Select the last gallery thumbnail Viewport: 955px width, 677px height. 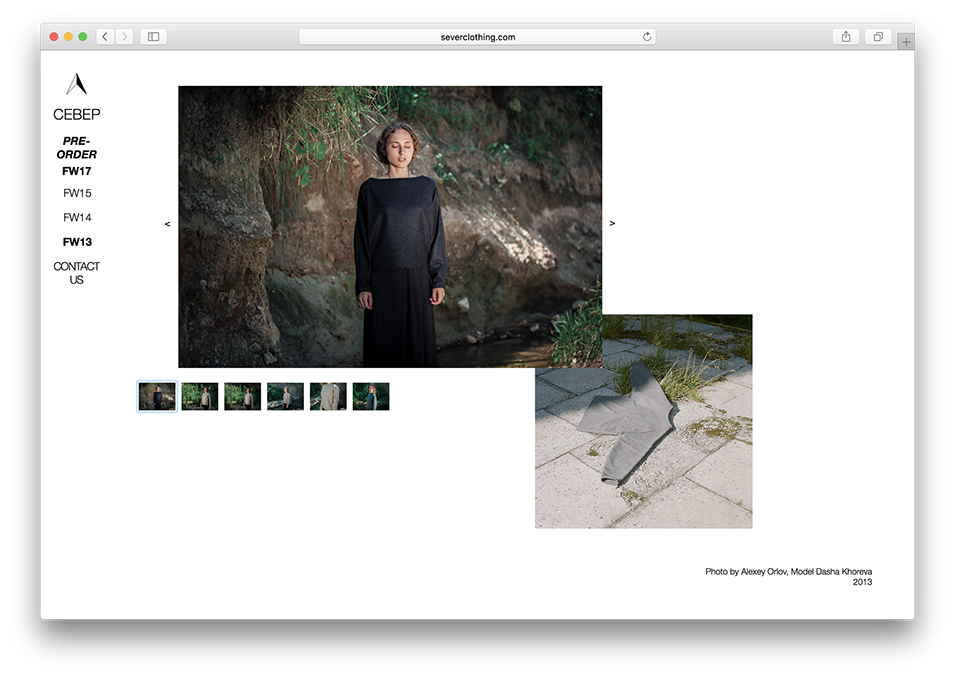(x=371, y=397)
